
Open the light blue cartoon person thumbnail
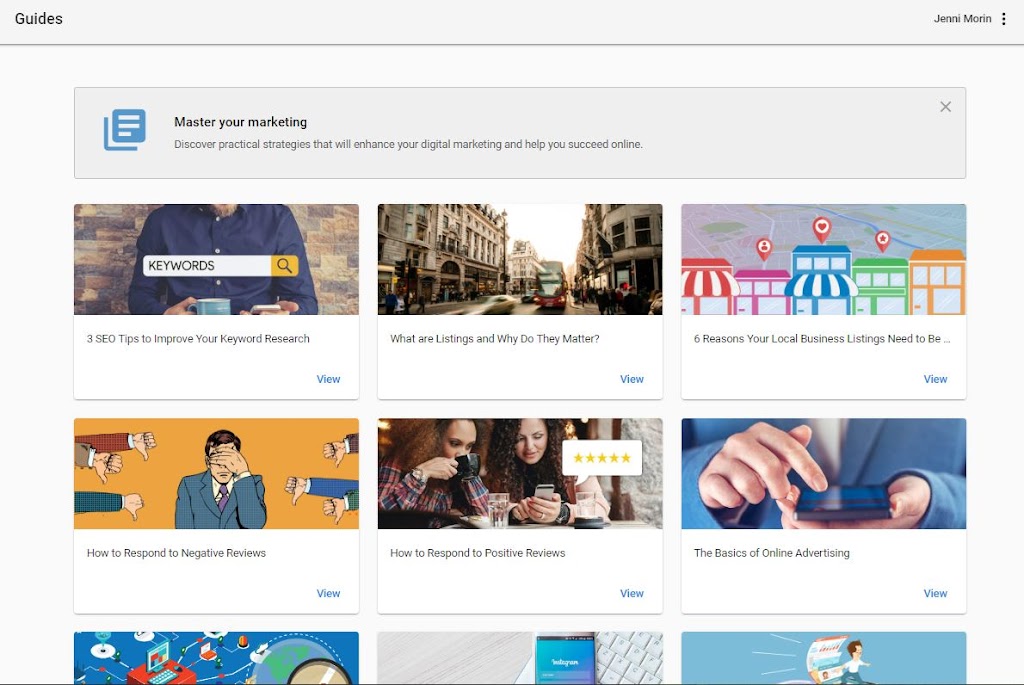click(x=824, y=658)
